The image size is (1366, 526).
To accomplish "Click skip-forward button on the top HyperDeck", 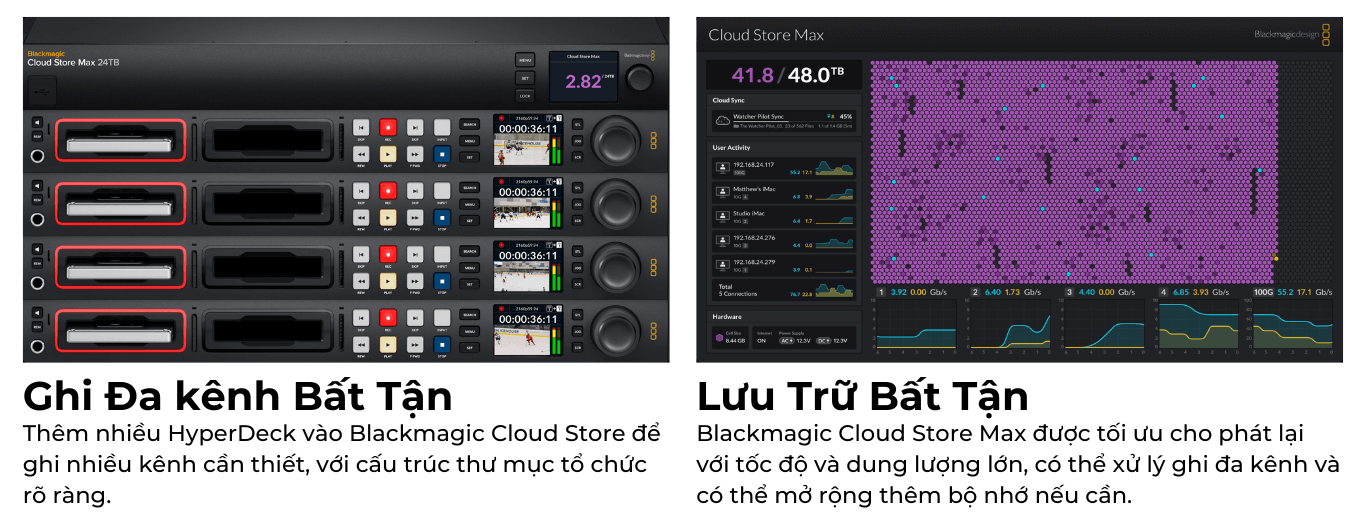I will pos(415,127).
